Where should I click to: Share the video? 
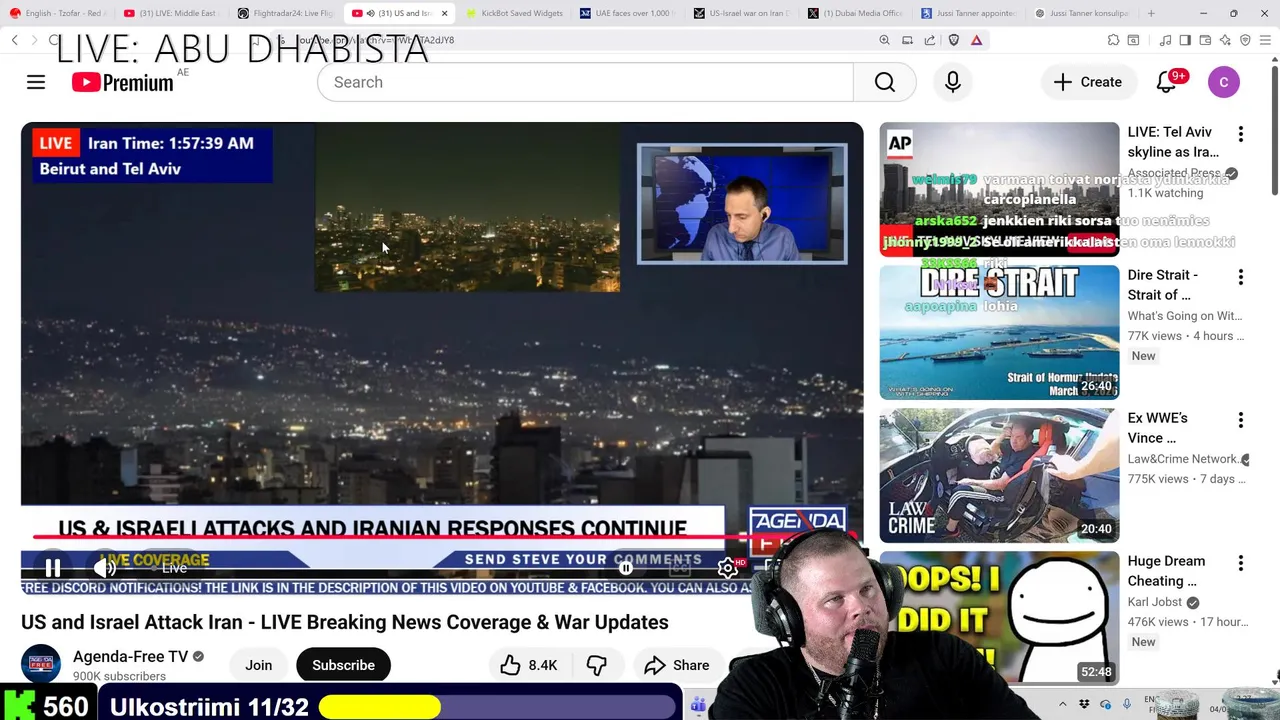(x=677, y=665)
